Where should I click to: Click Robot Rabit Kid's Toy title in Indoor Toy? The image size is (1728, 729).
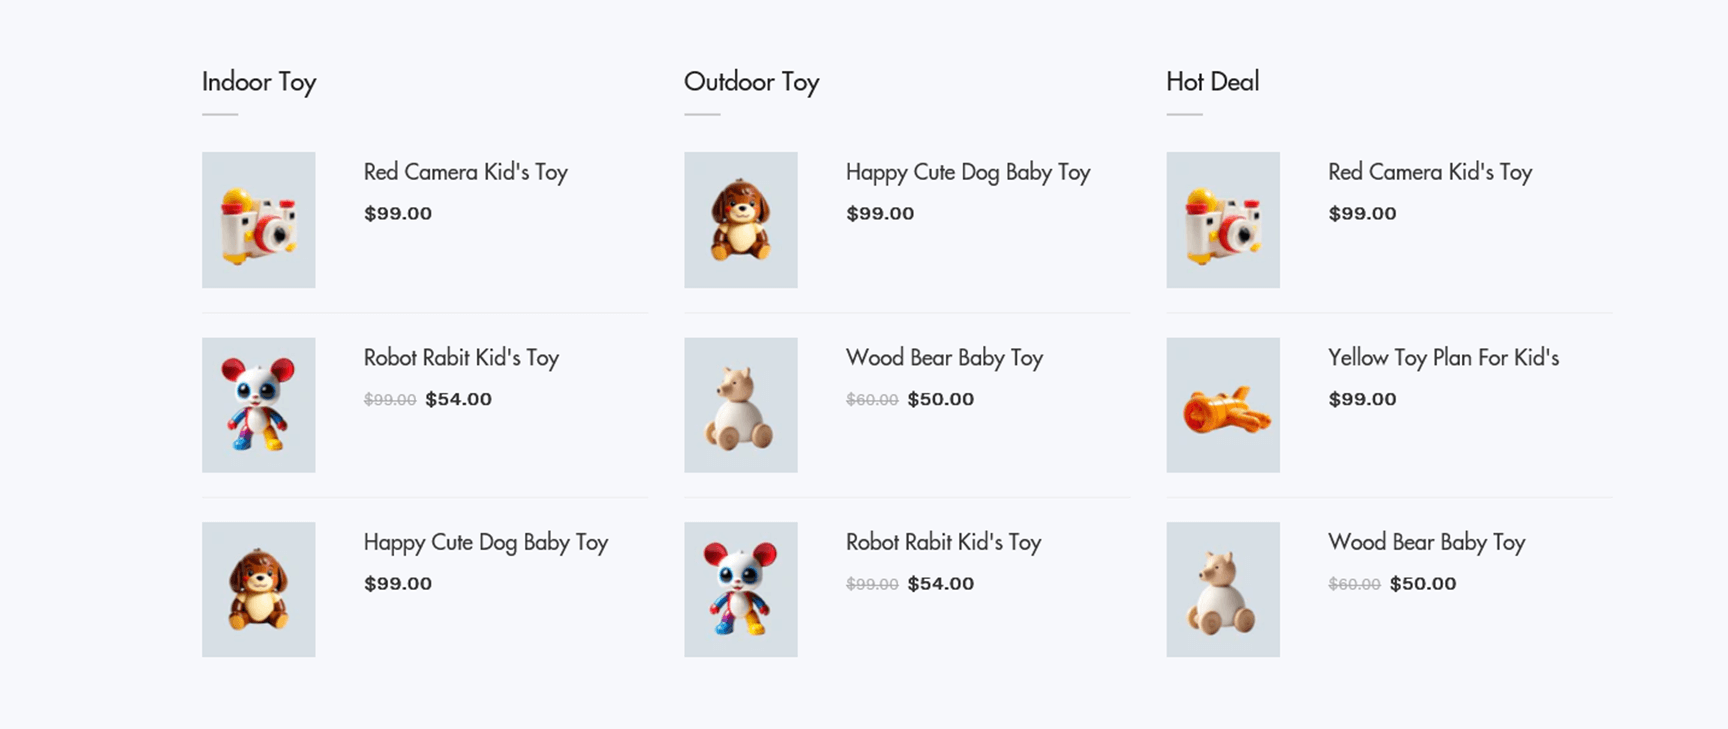461,358
